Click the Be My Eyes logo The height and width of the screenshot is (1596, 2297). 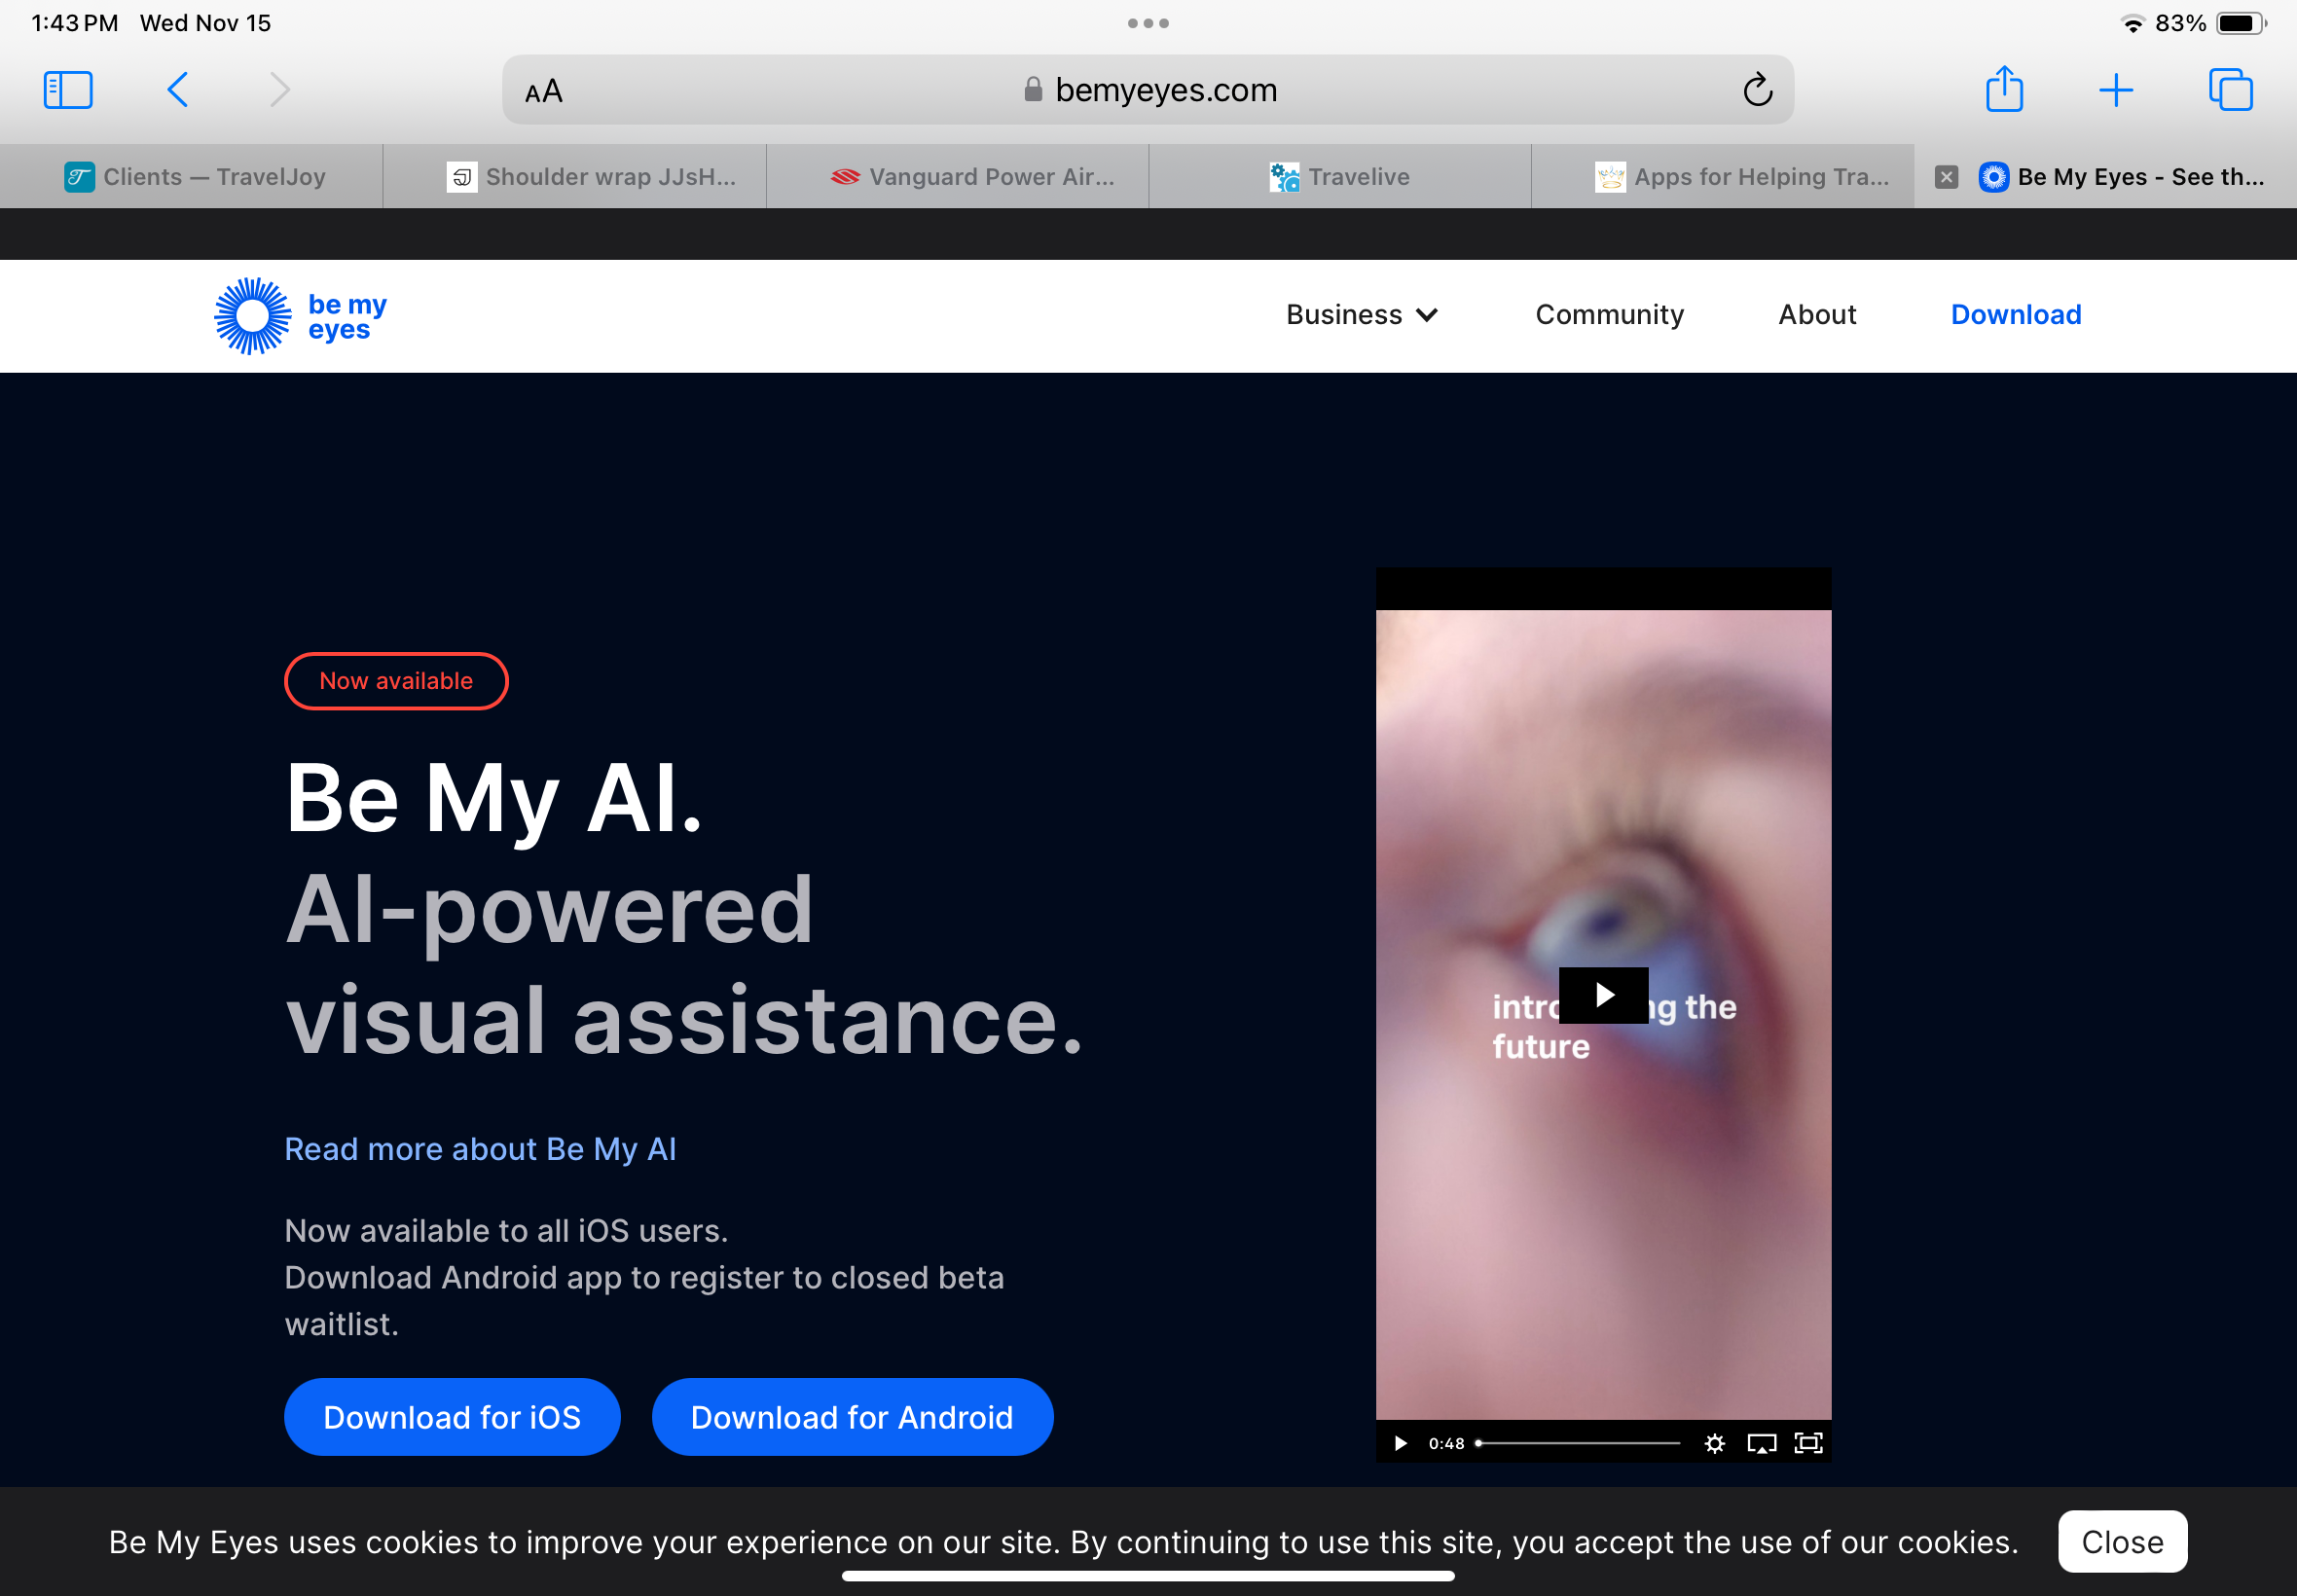300,316
